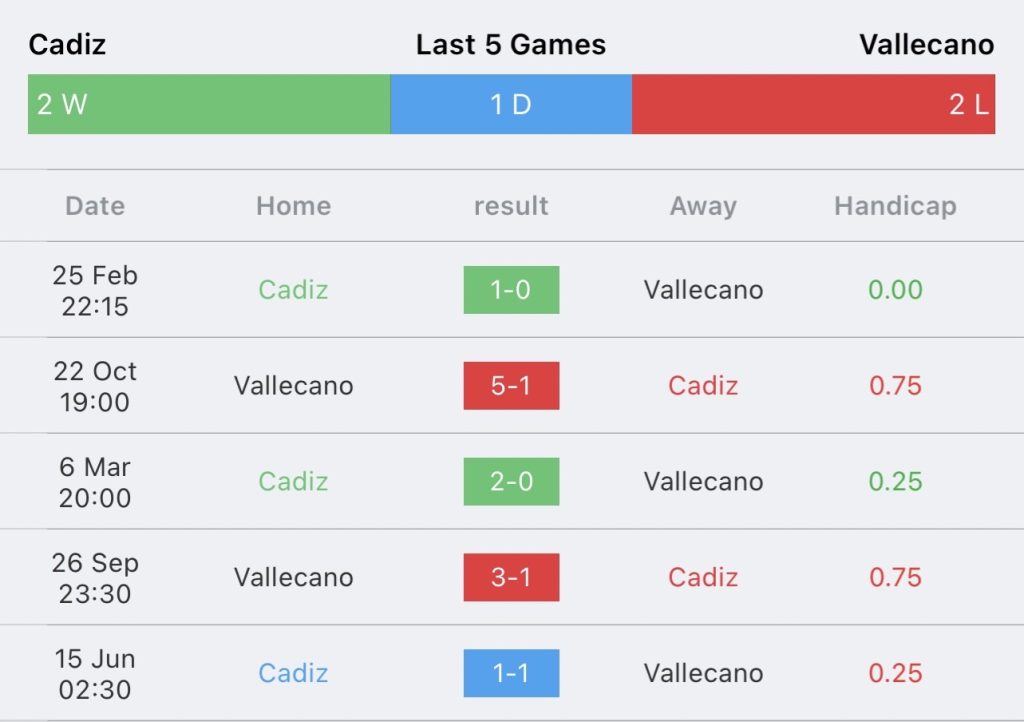This screenshot has height=722, width=1024.
Task: Click the Cadiz title heading
Action: 67,44
